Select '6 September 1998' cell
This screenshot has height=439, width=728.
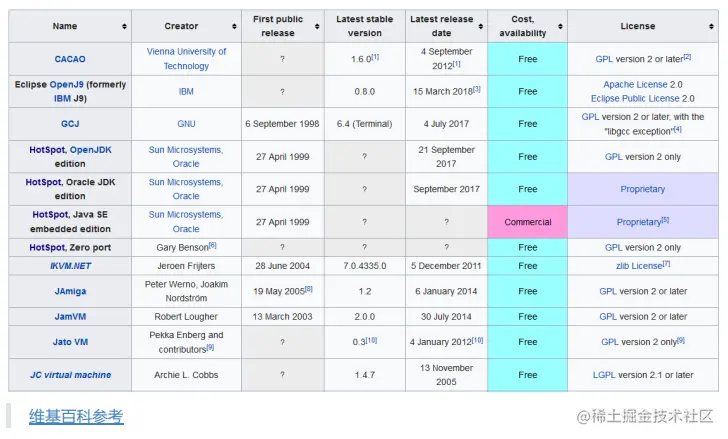pyautogui.click(x=282, y=124)
